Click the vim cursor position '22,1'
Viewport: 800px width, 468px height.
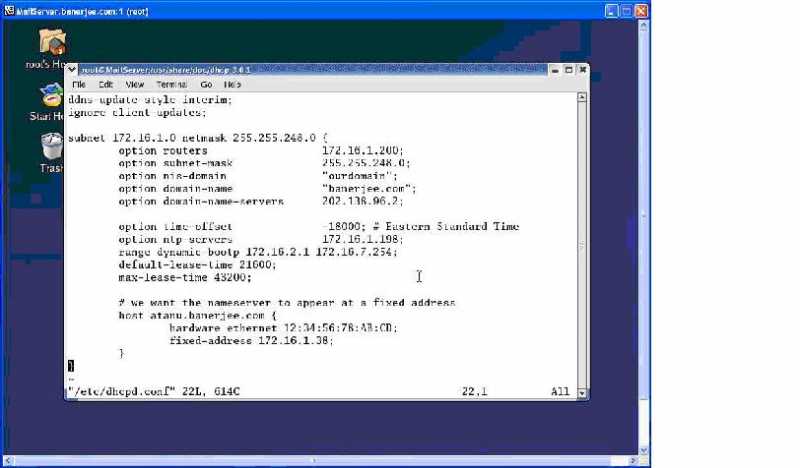[474, 391]
